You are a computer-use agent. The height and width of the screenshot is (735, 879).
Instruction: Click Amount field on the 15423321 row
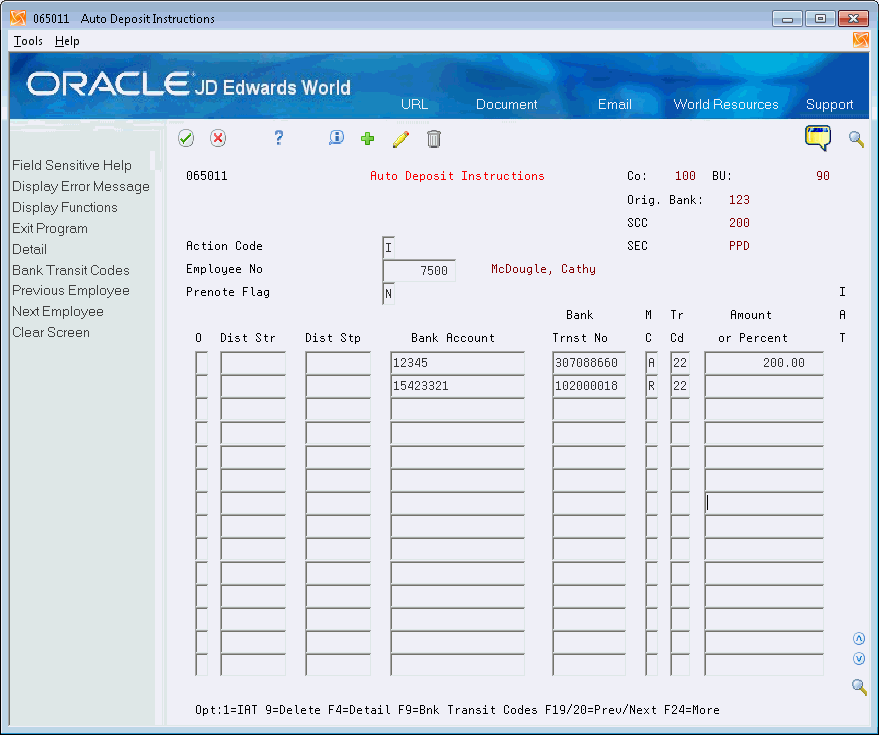[x=764, y=386]
